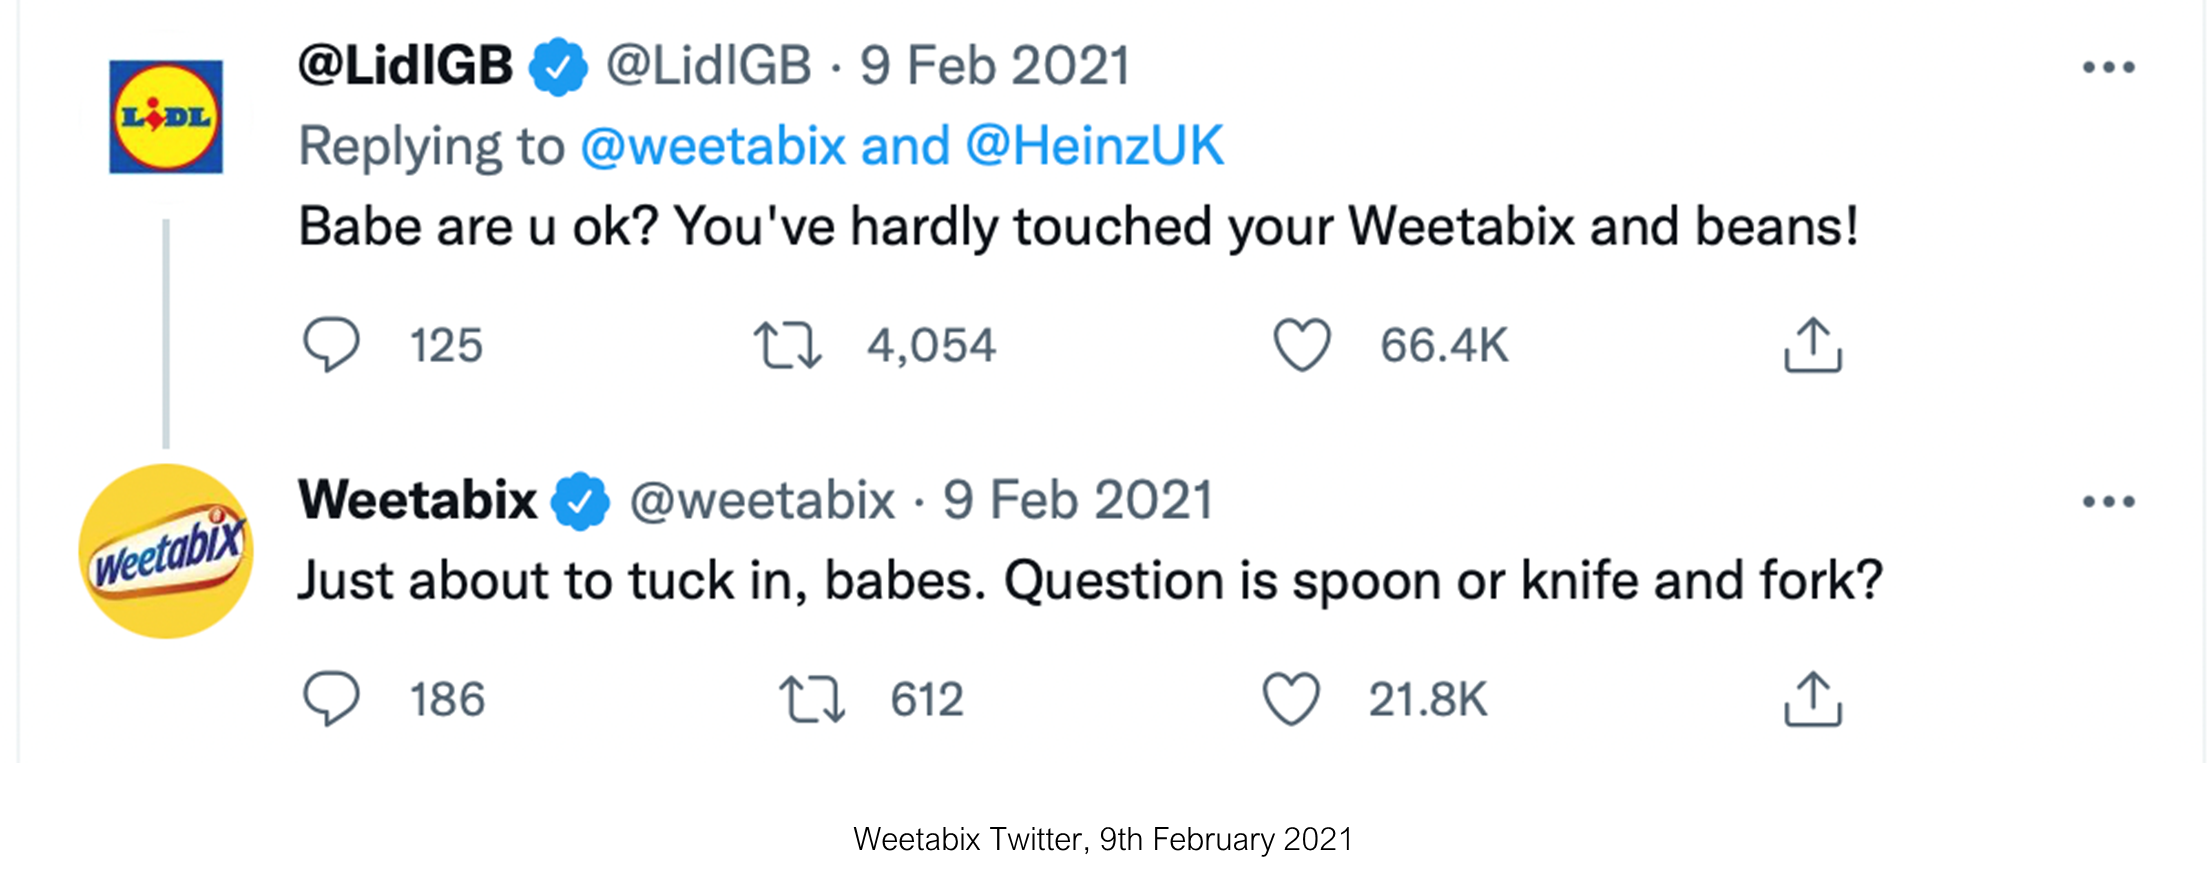The image size is (2208, 877).
Task: Click the @weetabix mention link
Action: pyautogui.click(x=713, y=146)
